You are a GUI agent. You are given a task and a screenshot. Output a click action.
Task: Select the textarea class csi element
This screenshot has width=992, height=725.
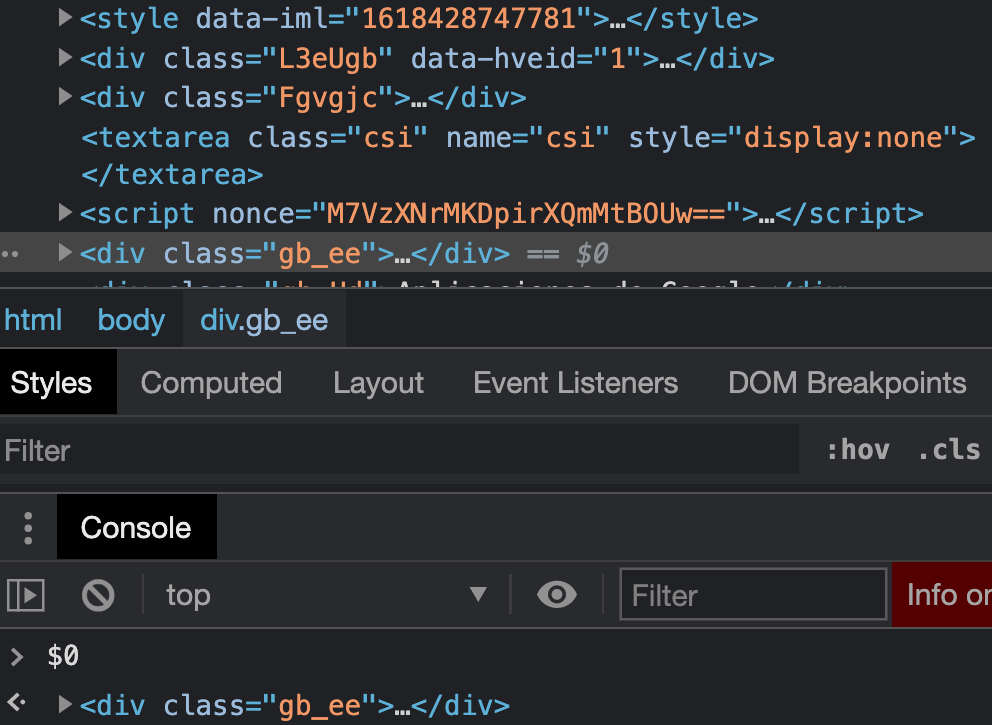(x=528, y=137)
